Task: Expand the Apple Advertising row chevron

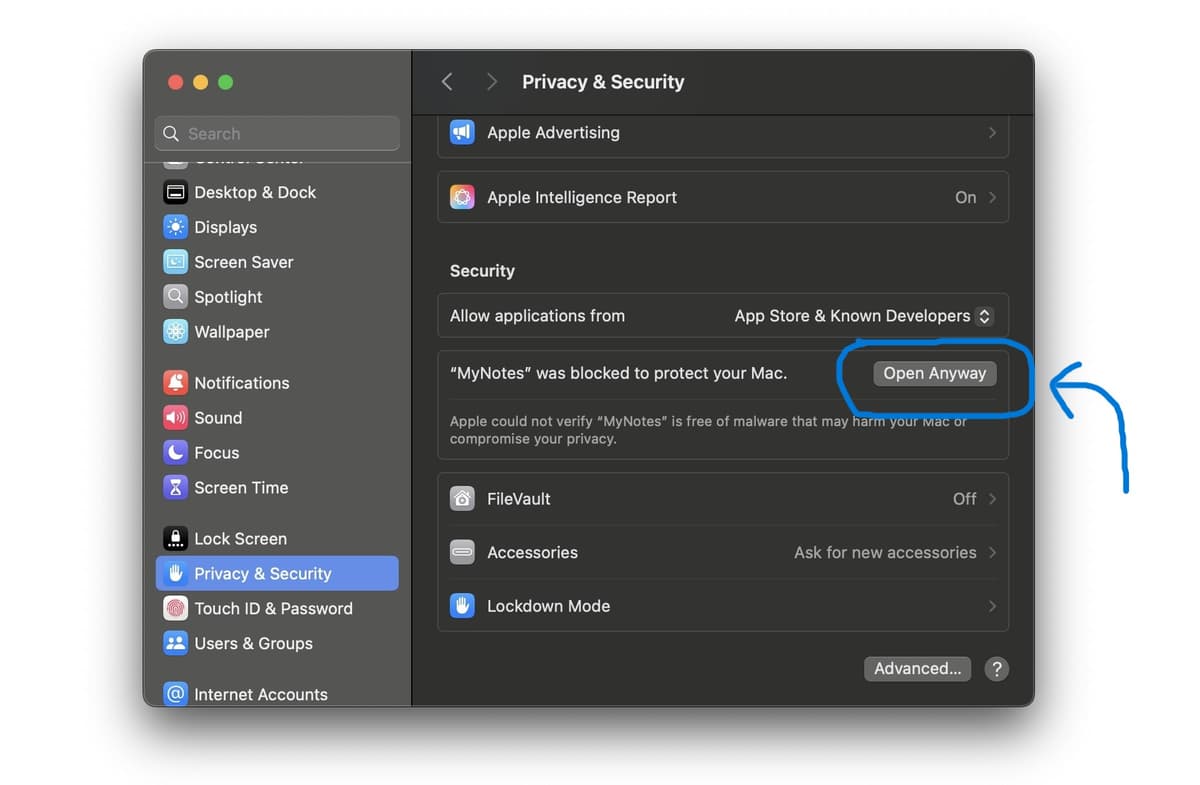Action: pyautogui.click(x=992, y=133)
